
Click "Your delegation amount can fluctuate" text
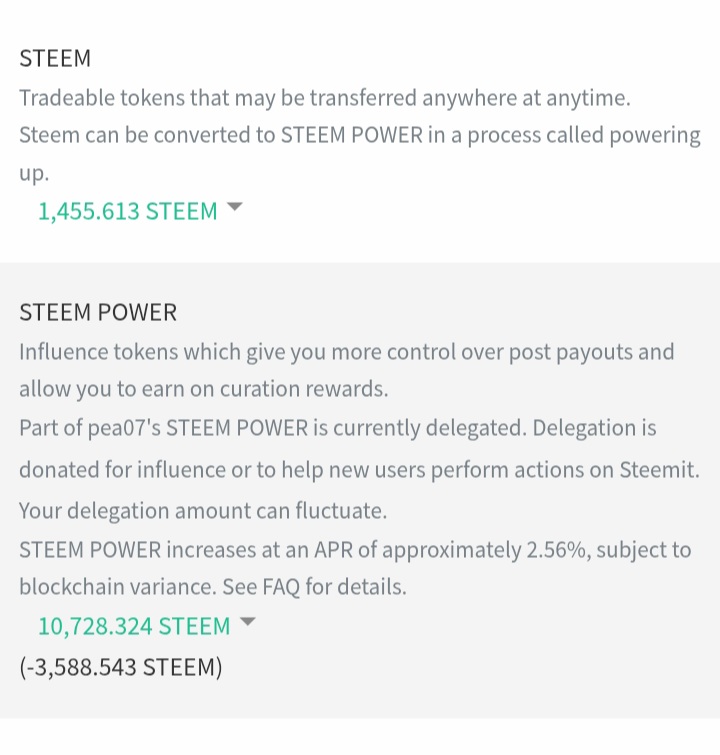[202, 510]
